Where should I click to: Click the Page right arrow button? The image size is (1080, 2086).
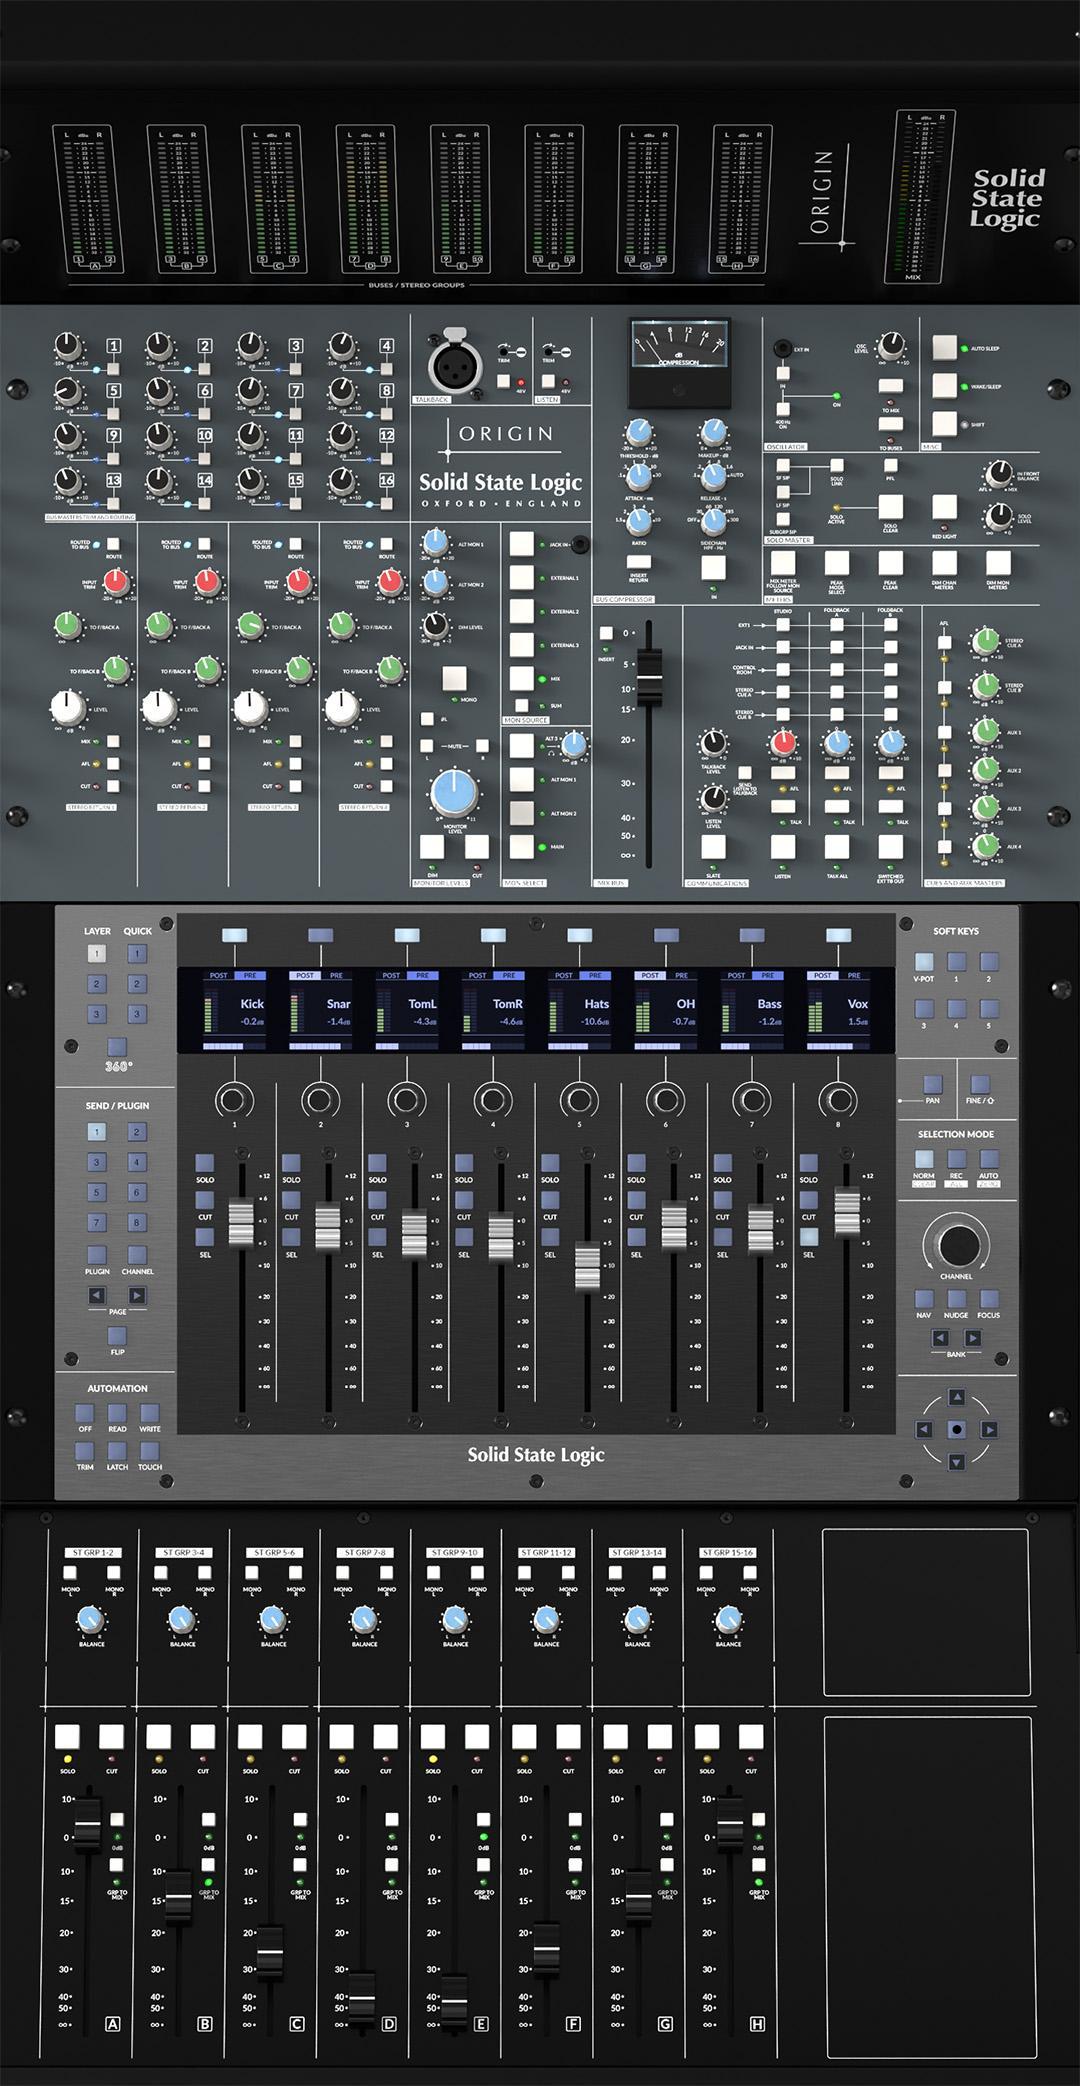(137, 1295)
